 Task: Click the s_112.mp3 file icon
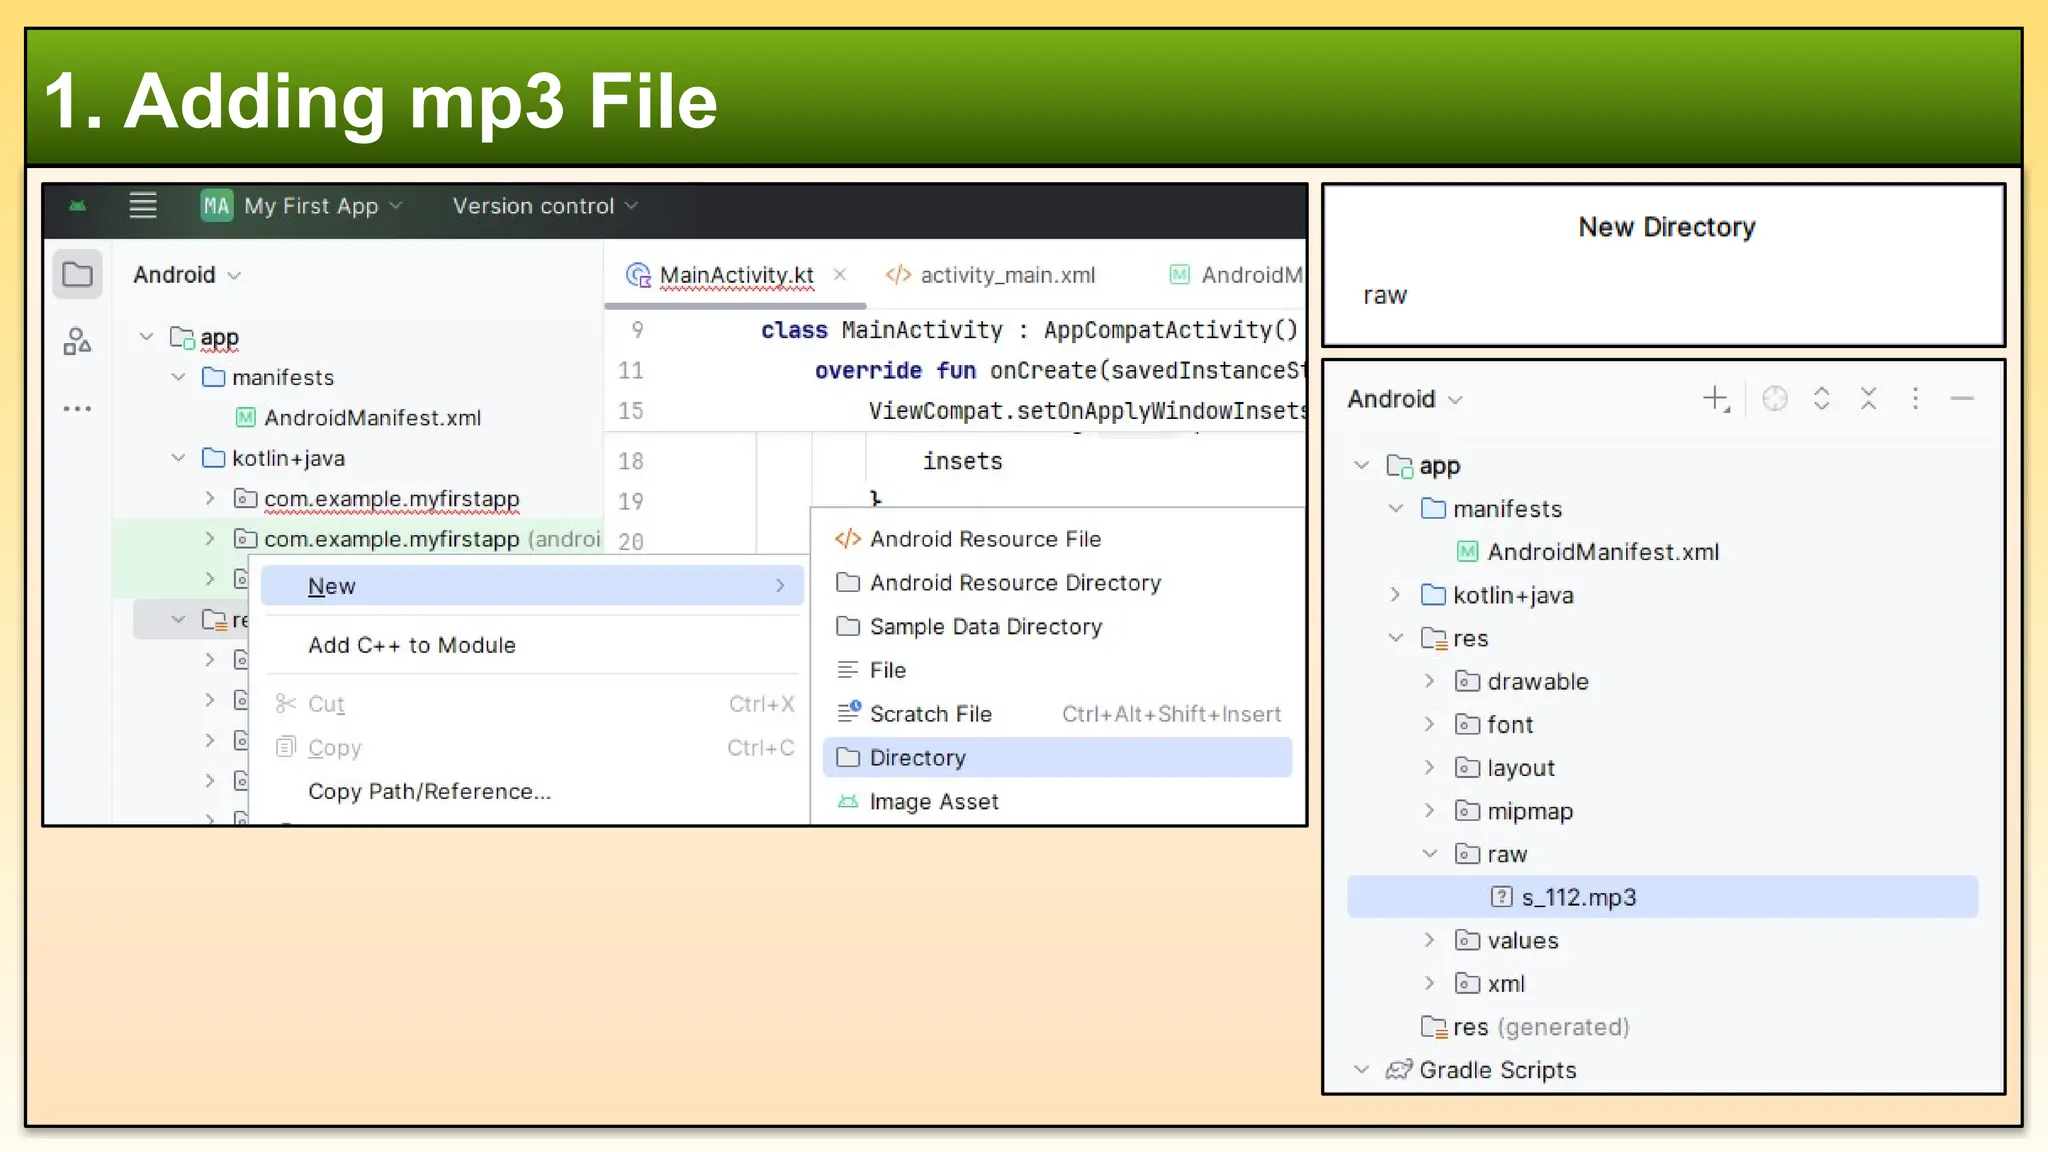tap(1501, 897)
